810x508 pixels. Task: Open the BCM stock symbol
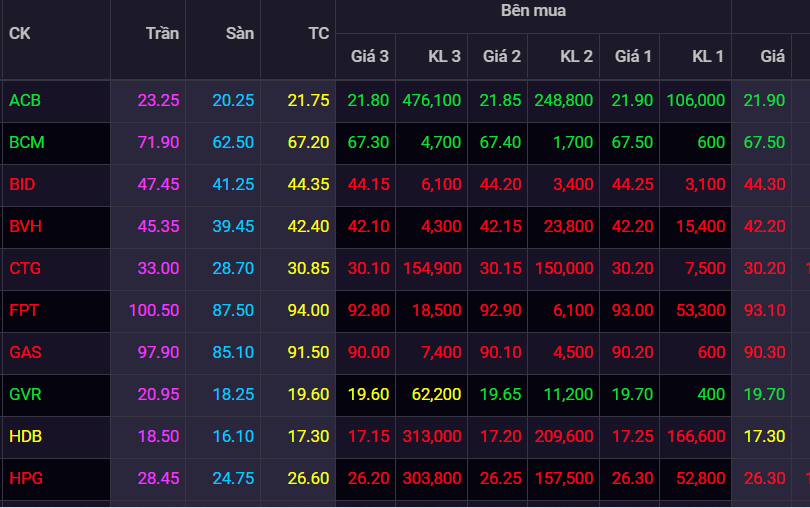pyautogui.click(x=27, y=142)
